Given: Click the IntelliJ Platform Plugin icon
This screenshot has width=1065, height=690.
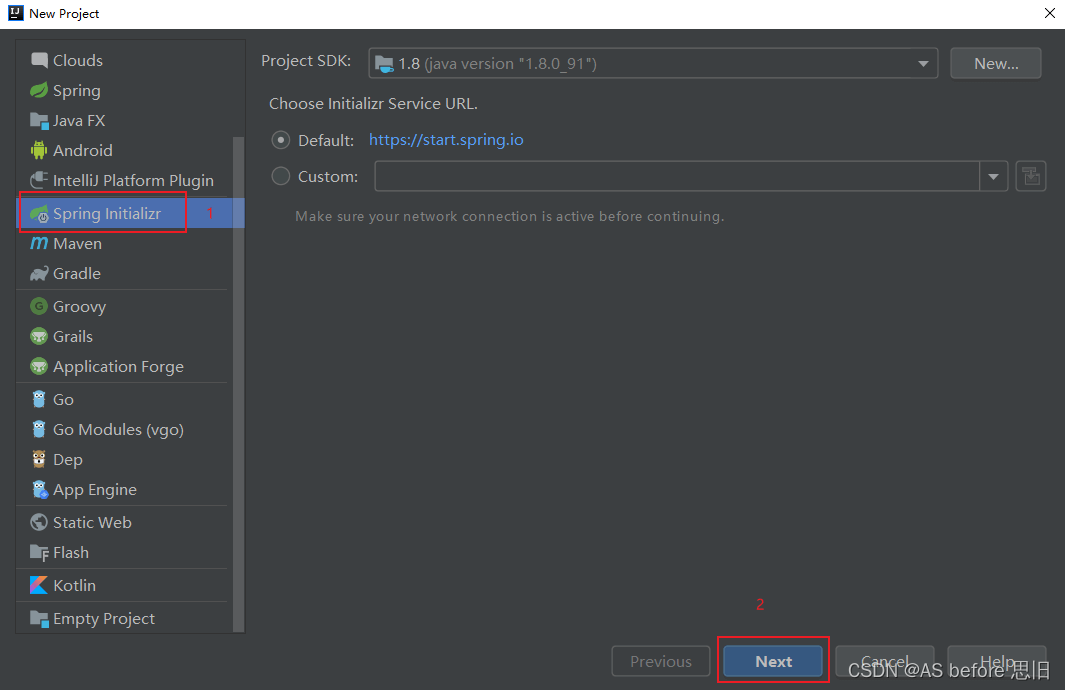Looking at the screenshot, I should point(39,180).
